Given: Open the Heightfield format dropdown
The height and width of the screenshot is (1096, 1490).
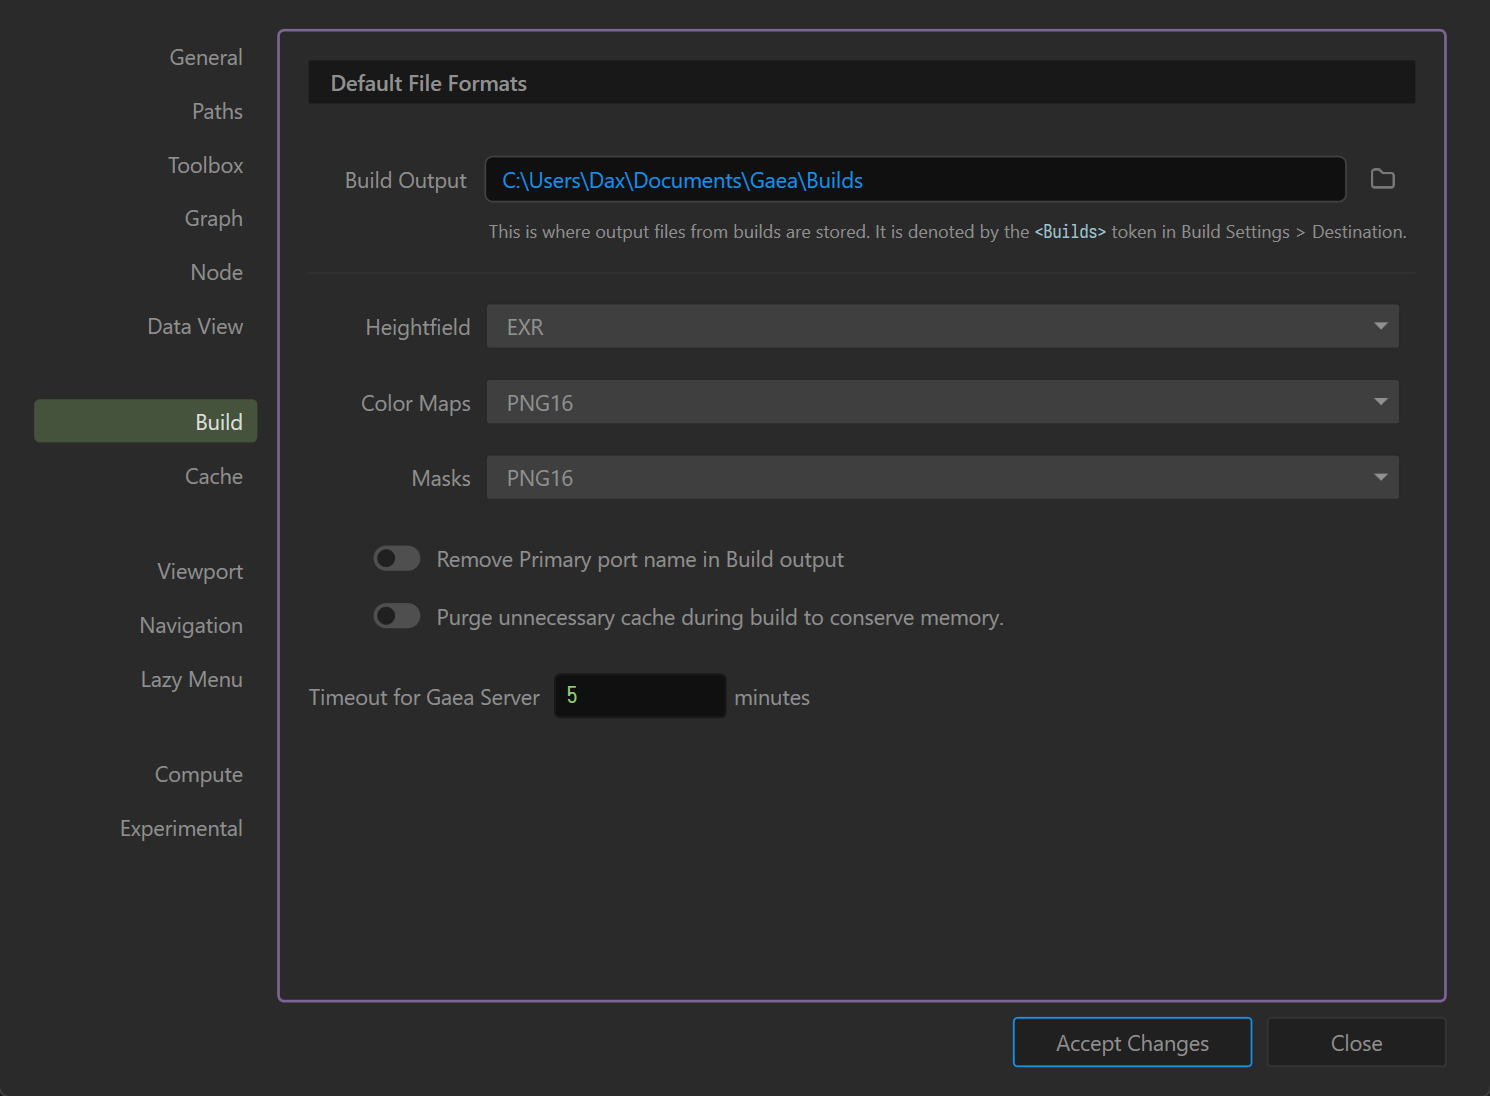Looking at the screenshot, I should click(x=942, y=326).
